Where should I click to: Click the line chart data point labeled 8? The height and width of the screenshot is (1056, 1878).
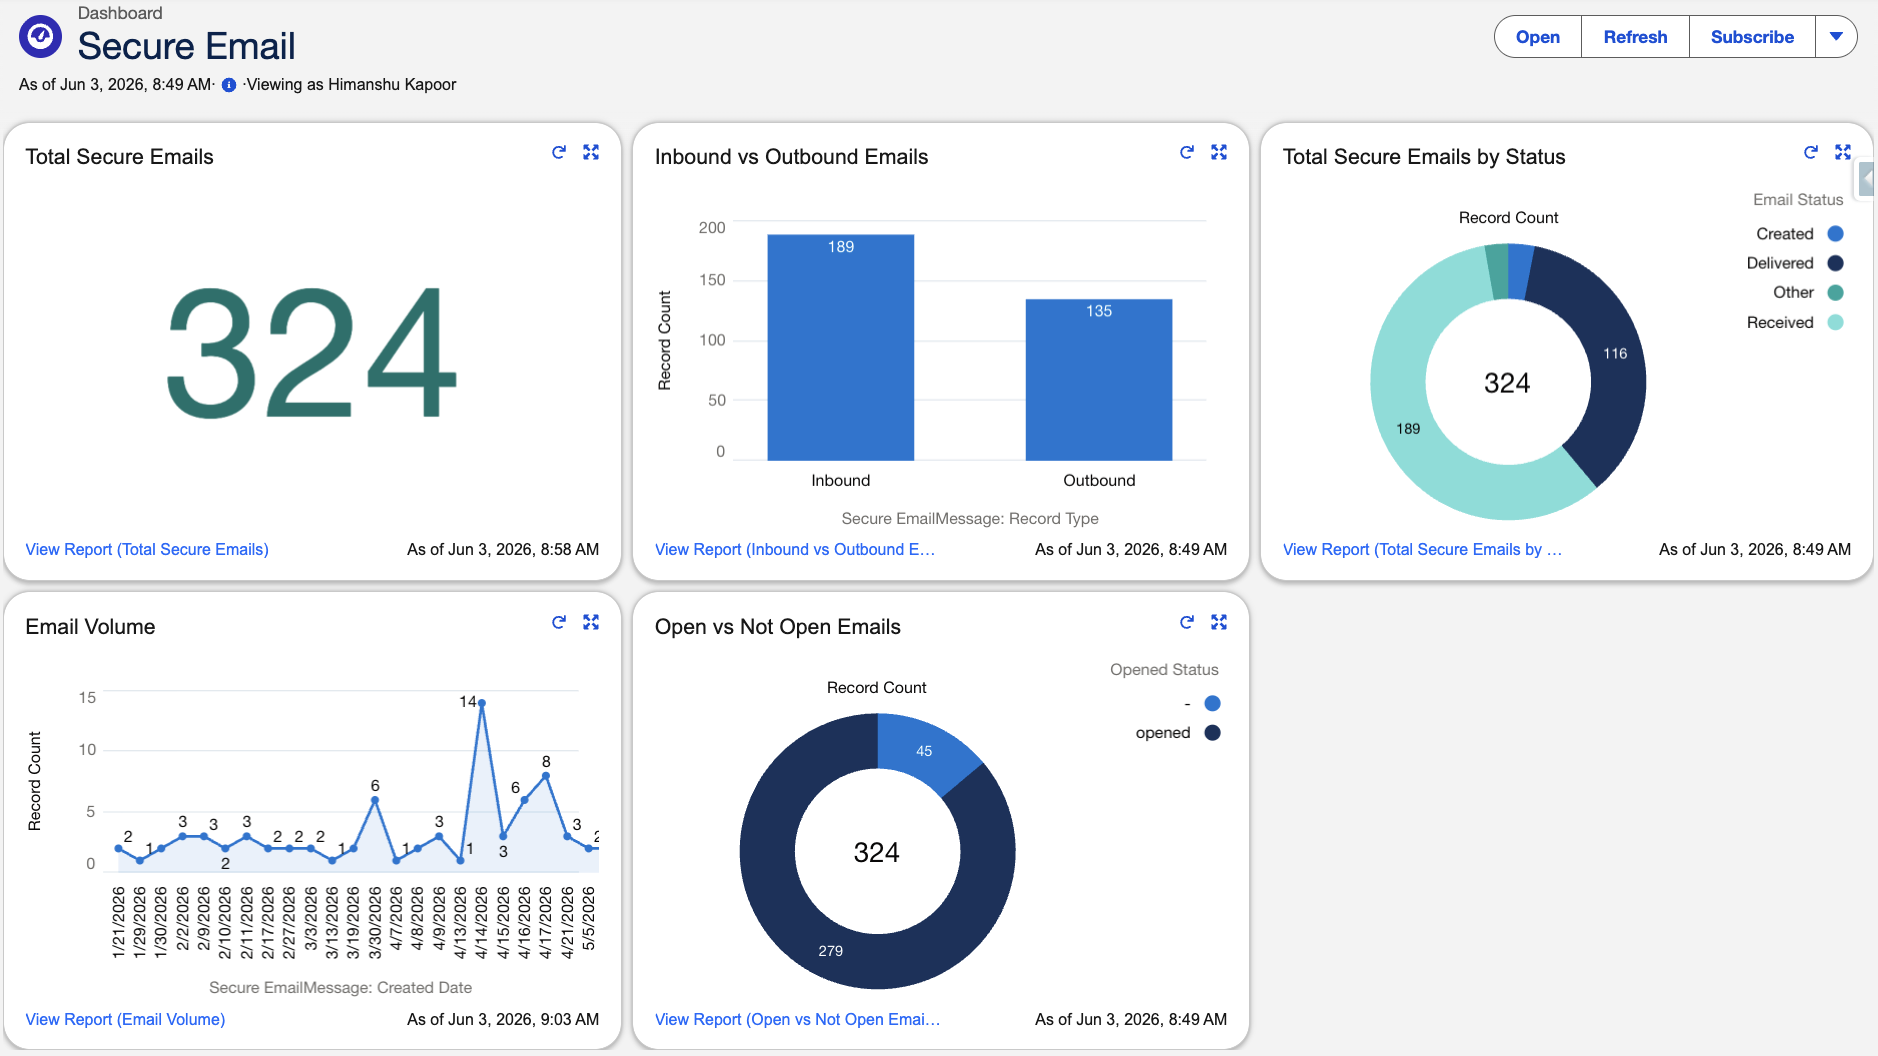[x=546, y=776]
